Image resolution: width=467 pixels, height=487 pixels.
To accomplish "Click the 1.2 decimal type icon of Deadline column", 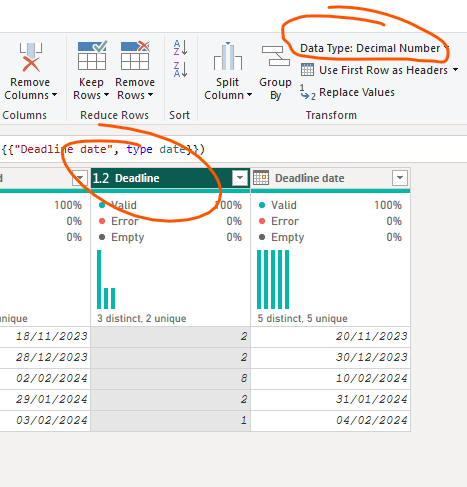I will pyautogui.click(x=101, y=178).
